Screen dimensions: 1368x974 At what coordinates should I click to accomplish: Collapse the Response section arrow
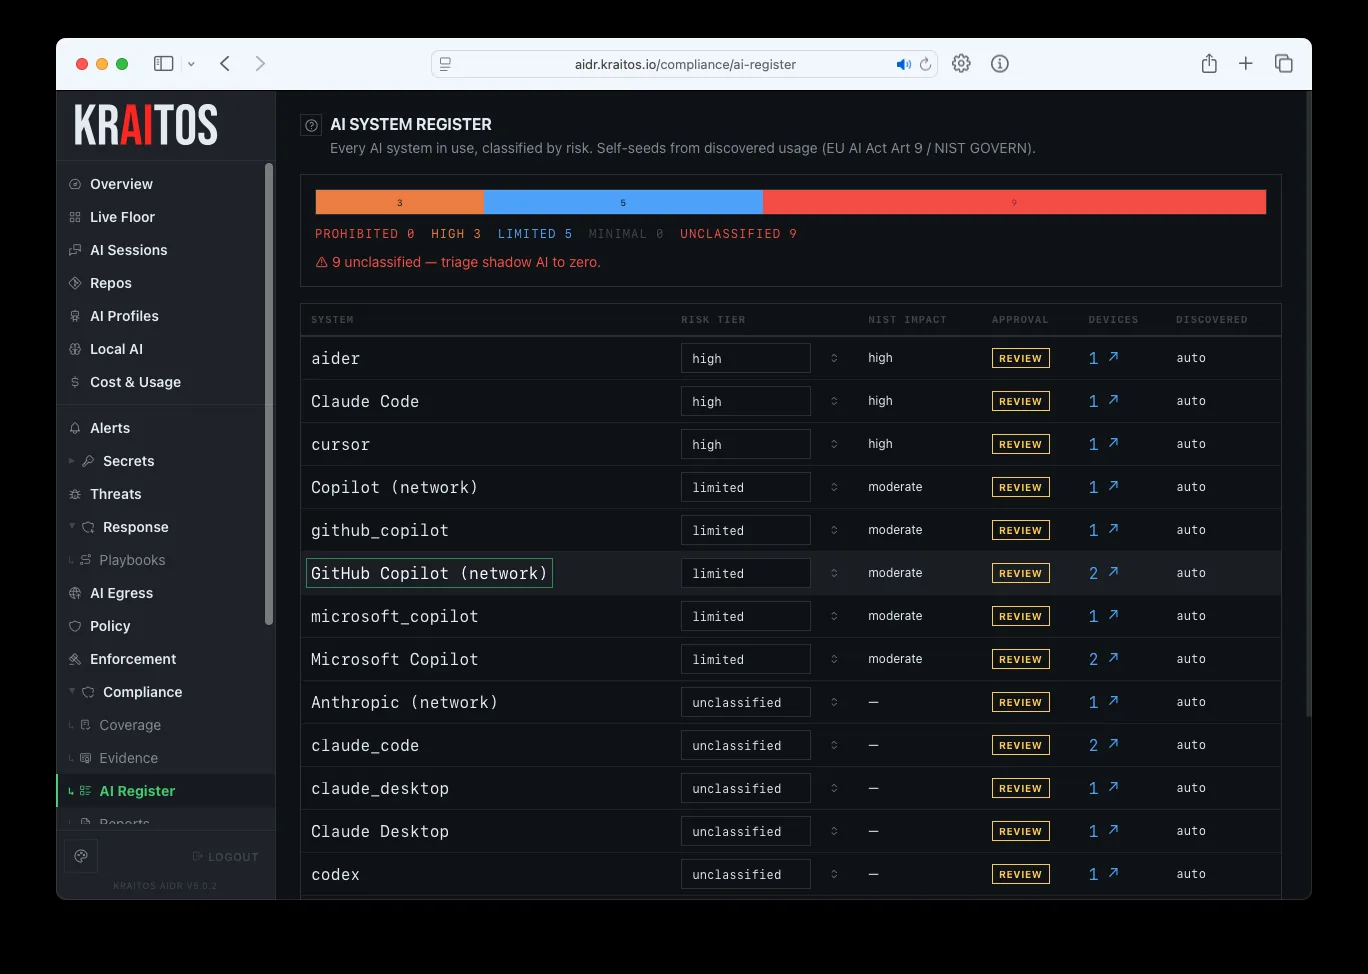(72, 527)
